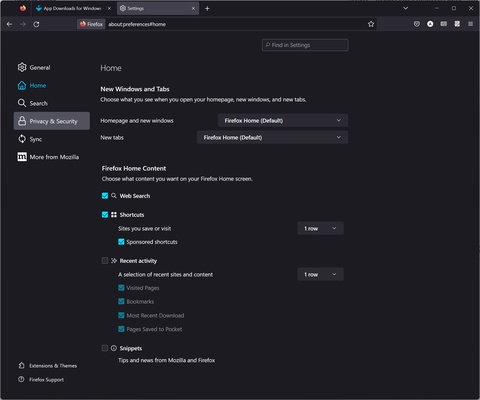This screenshot has height=400, width=480.
Task: Uncheck the Web Search checkbox
Action: click(105, 196)
